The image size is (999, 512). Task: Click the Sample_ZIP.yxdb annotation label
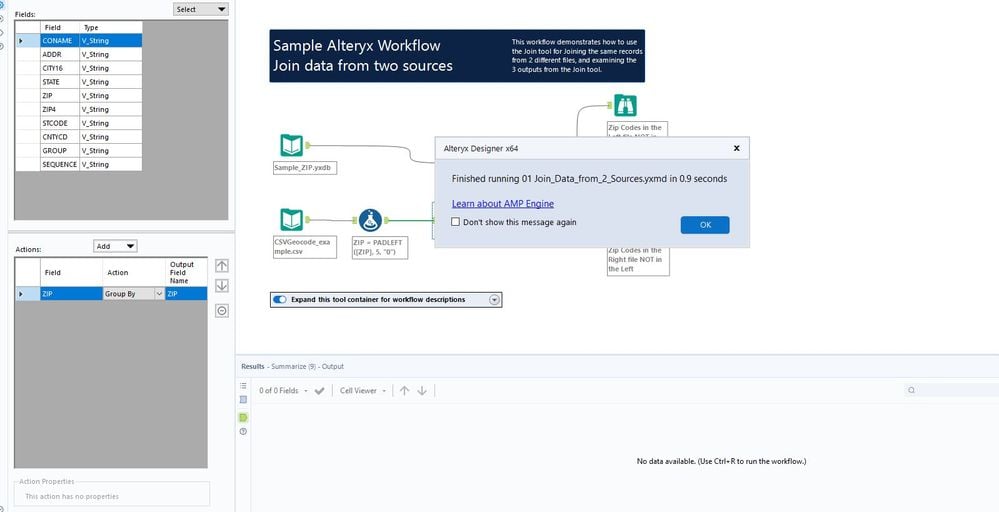coord(305,169)
